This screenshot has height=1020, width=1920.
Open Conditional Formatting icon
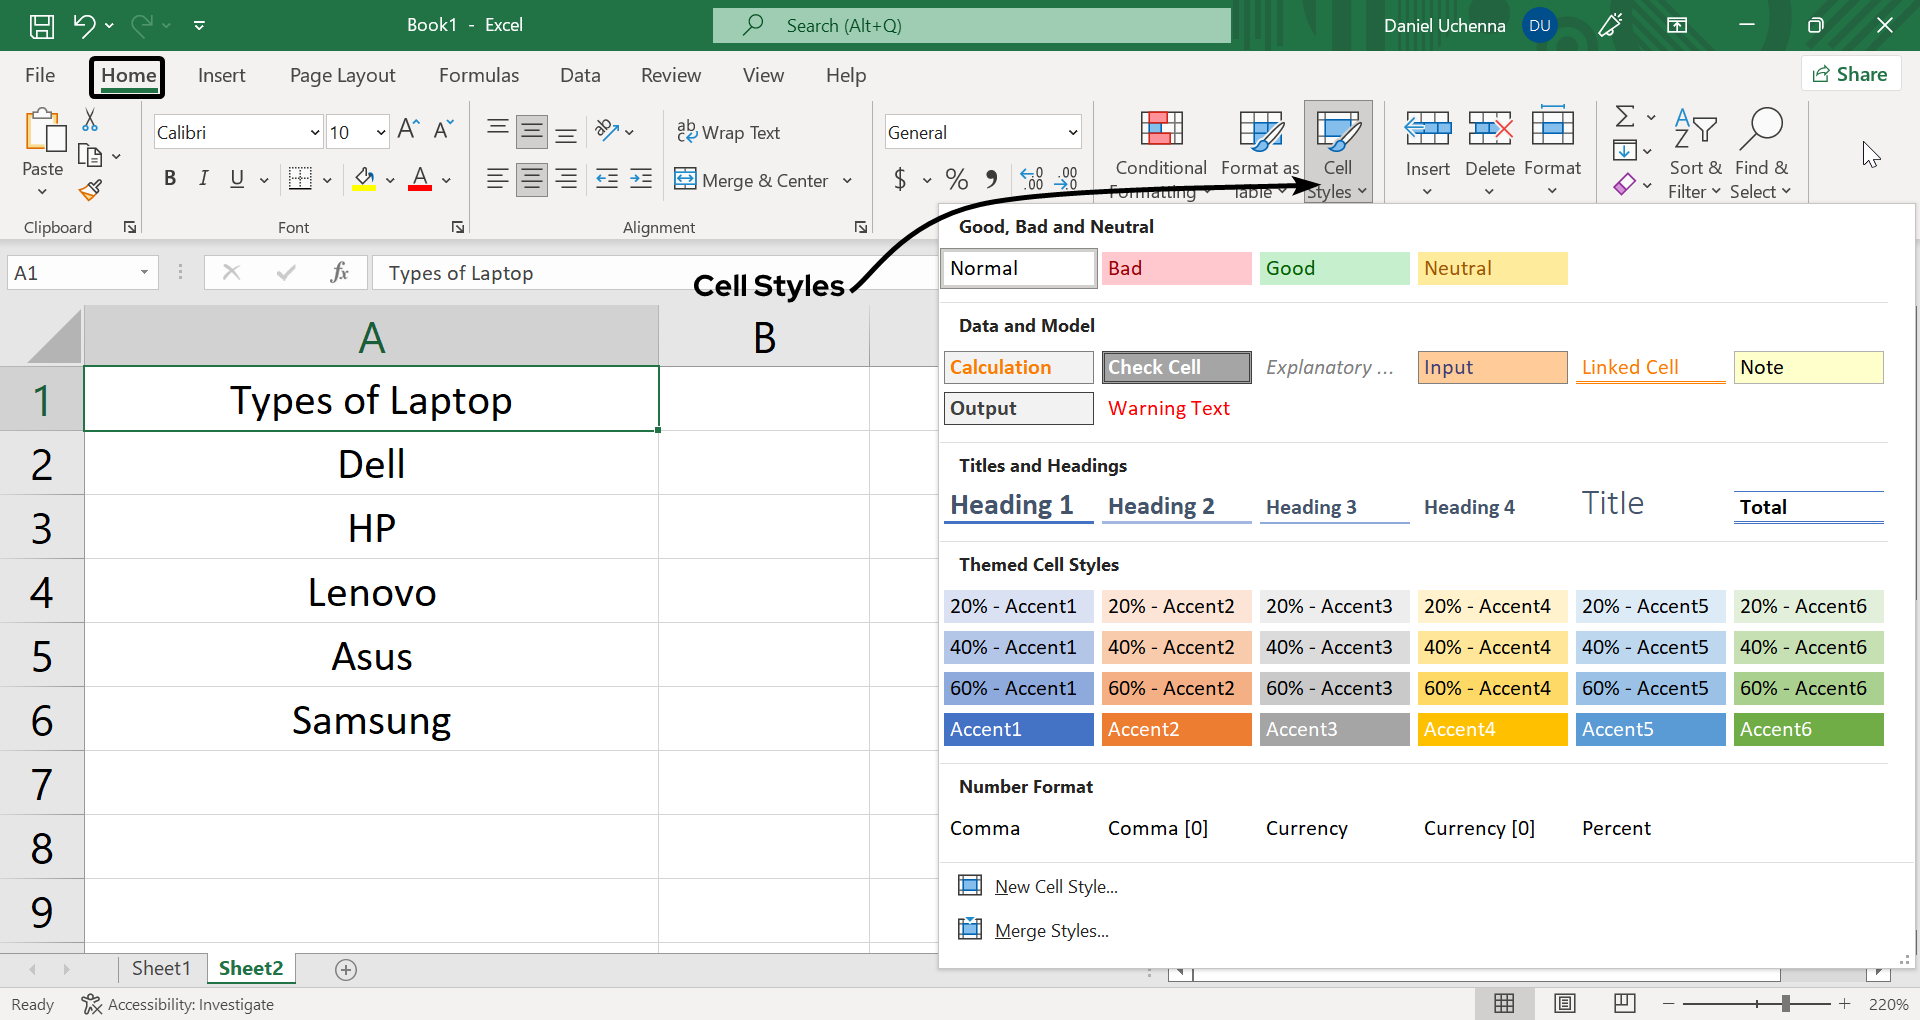(1161, 130)
